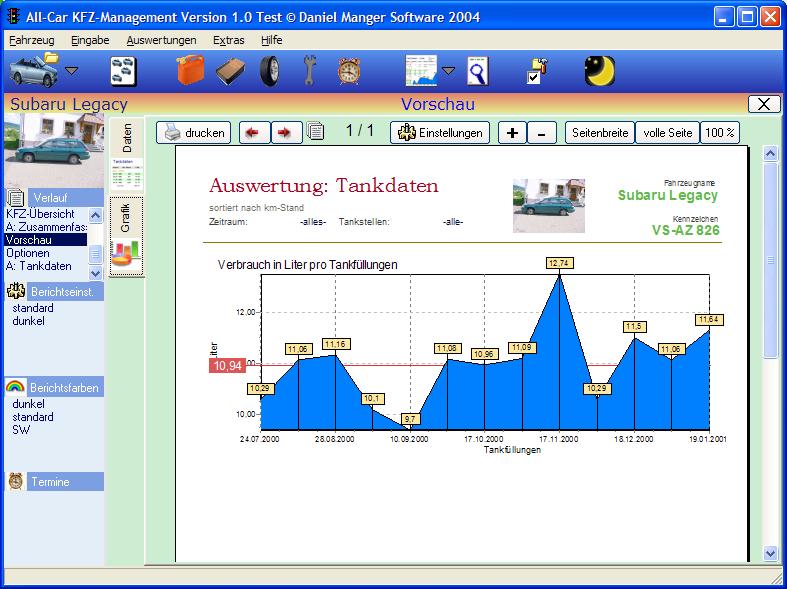Open Einstellungen report settings

point(440,133)
